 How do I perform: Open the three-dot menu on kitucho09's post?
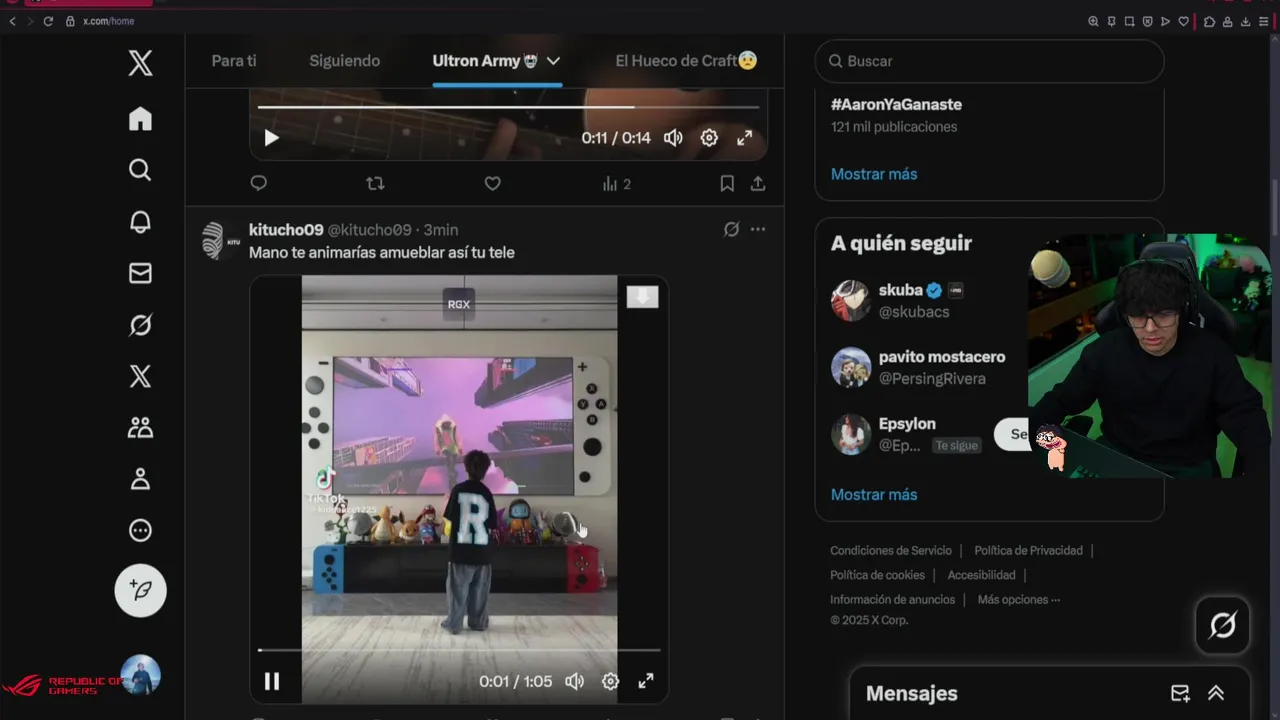tap(758, 230)
